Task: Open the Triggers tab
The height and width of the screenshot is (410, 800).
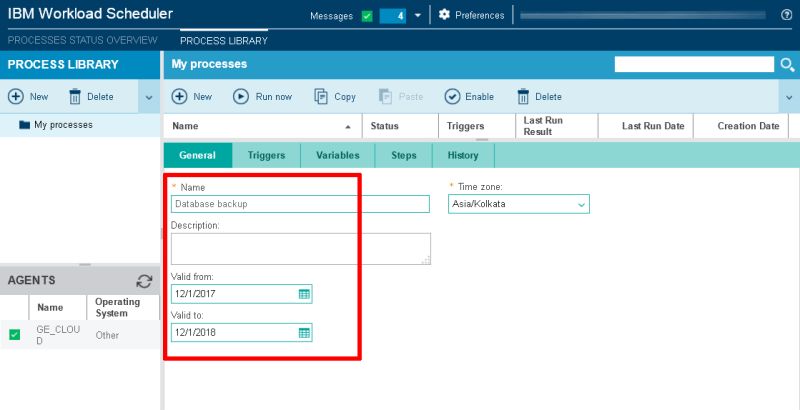Action: (266, 156)
